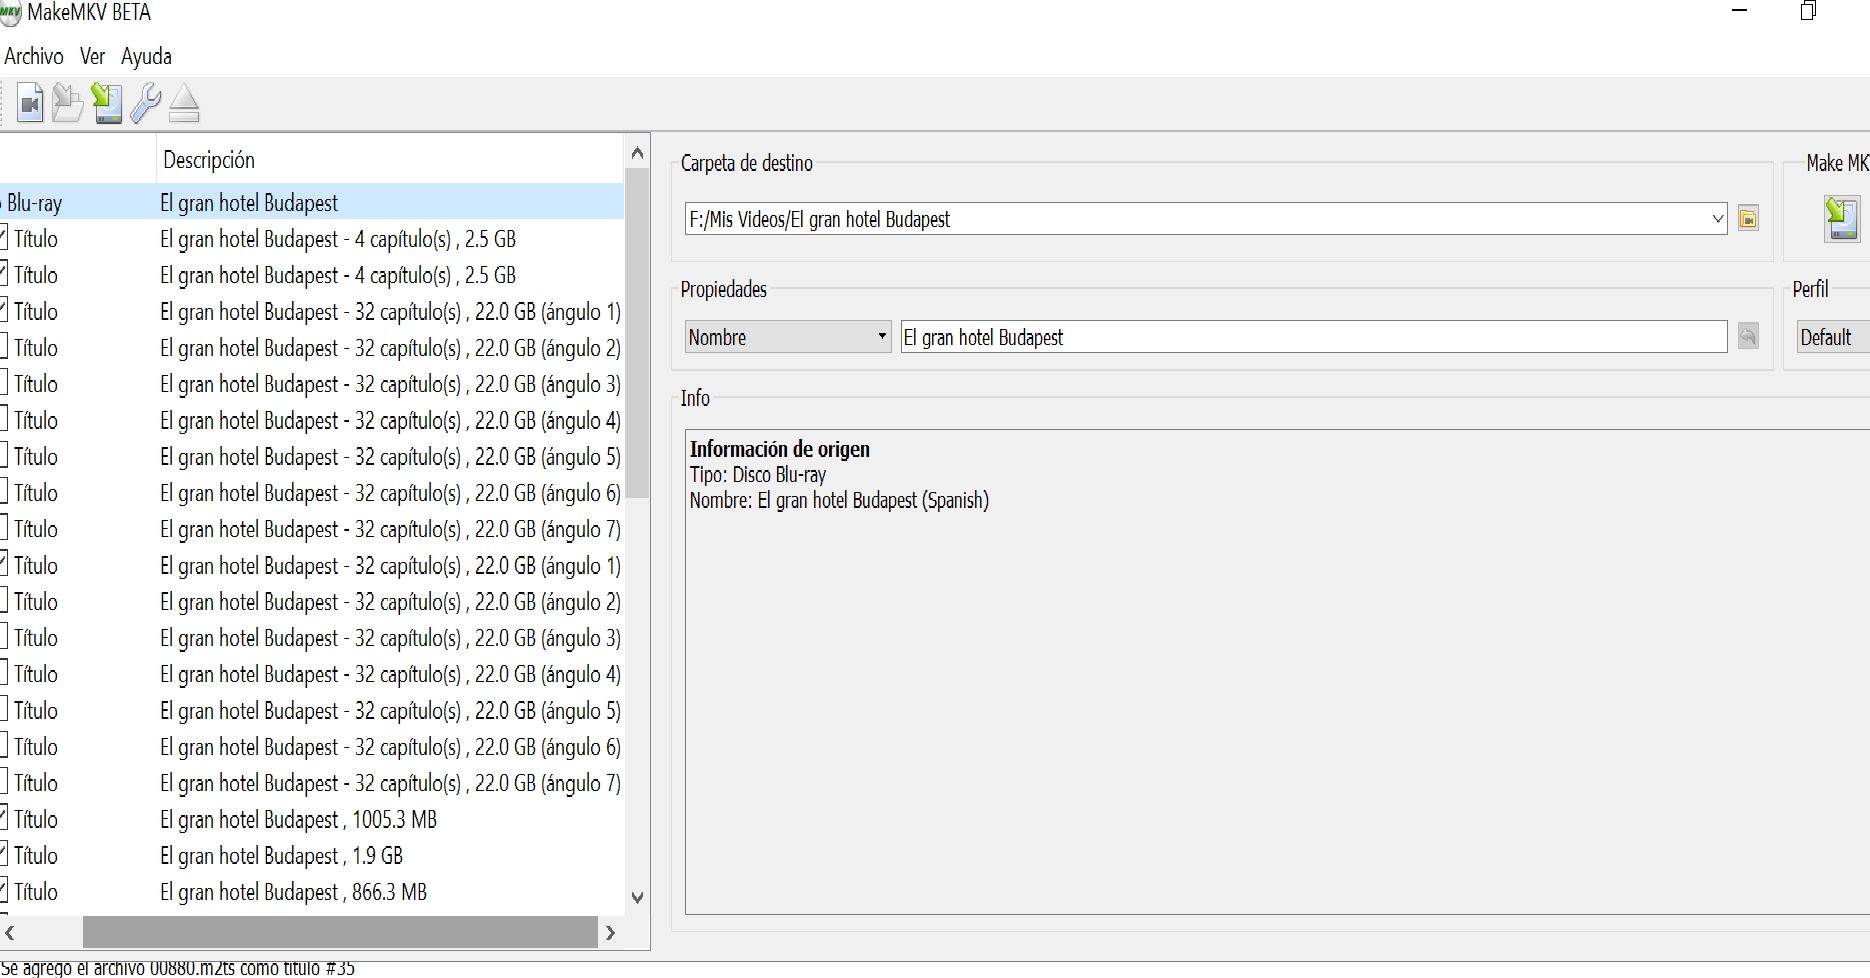Screen dimensions: 1870x978
Task: Click the 'Carpeta de destino' group label
Action: (x=747, y=163)
